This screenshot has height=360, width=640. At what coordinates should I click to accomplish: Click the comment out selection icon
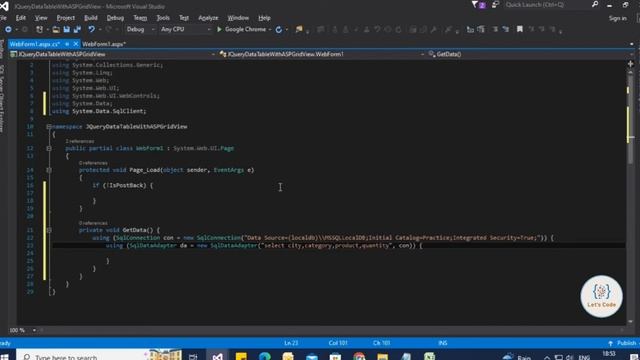click(495, 29)
